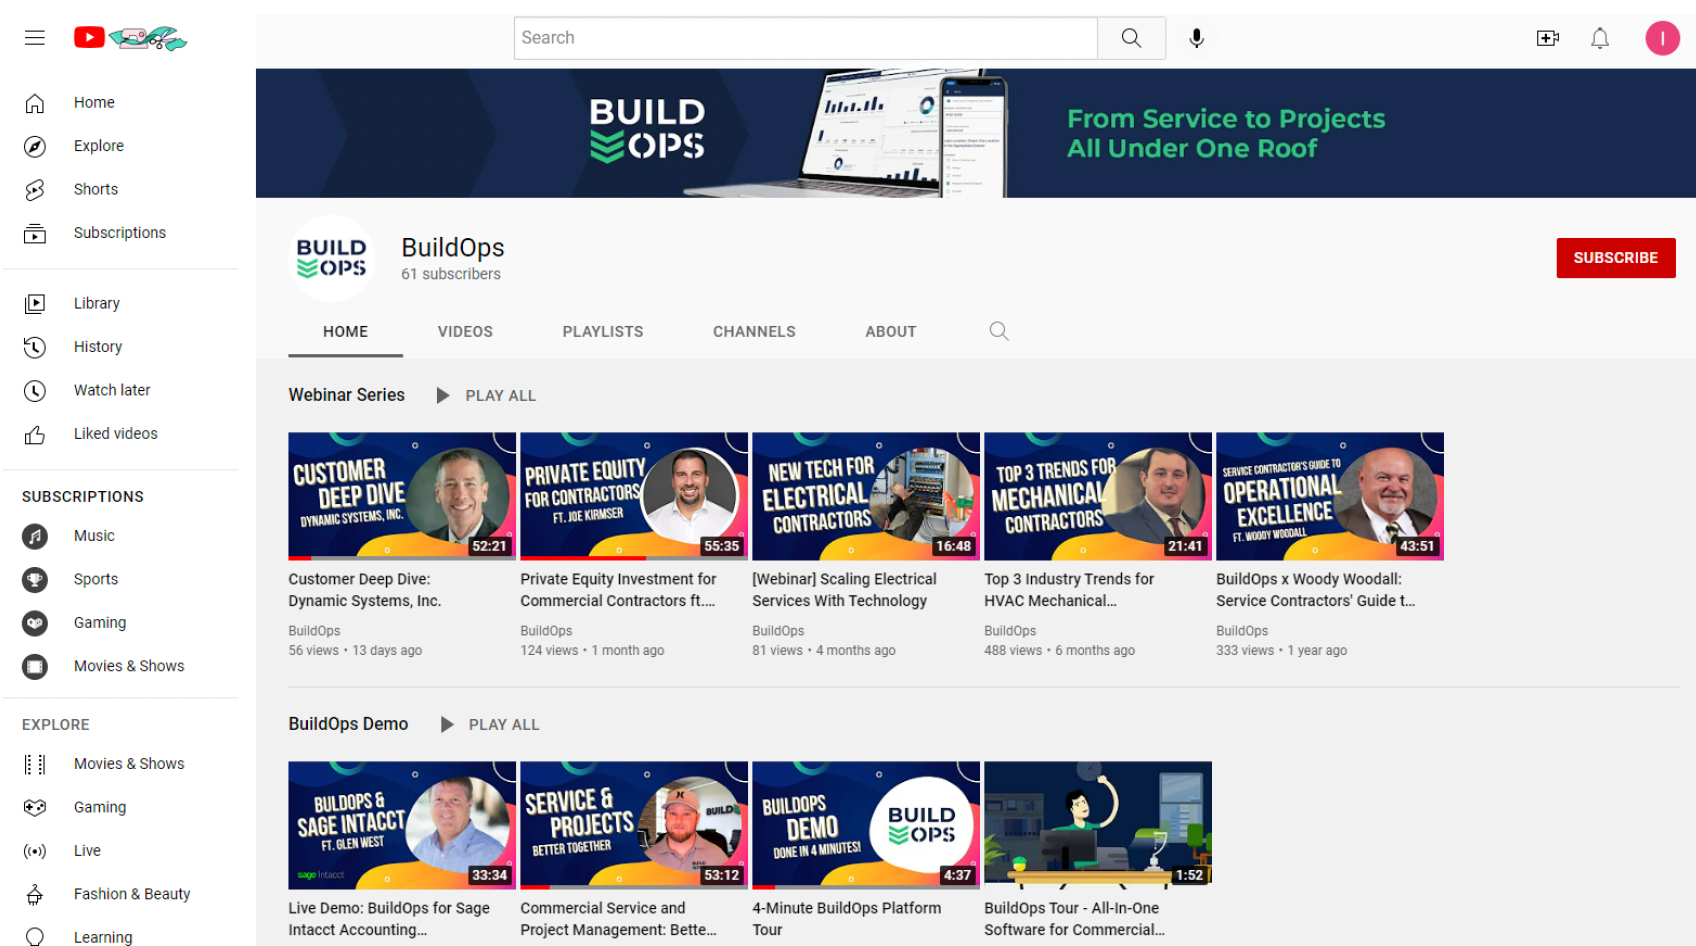Screen dimensions: 1696x946
Task: Click the BuildOps channel avatar
Action: pyautogui.click(x=332, y=258)
